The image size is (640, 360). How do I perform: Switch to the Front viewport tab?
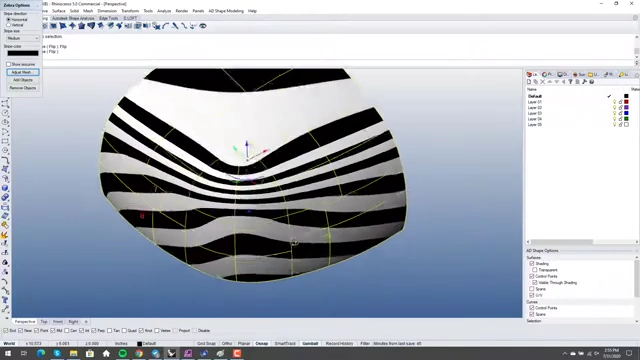pyautogui.click(x=58, y=322)
